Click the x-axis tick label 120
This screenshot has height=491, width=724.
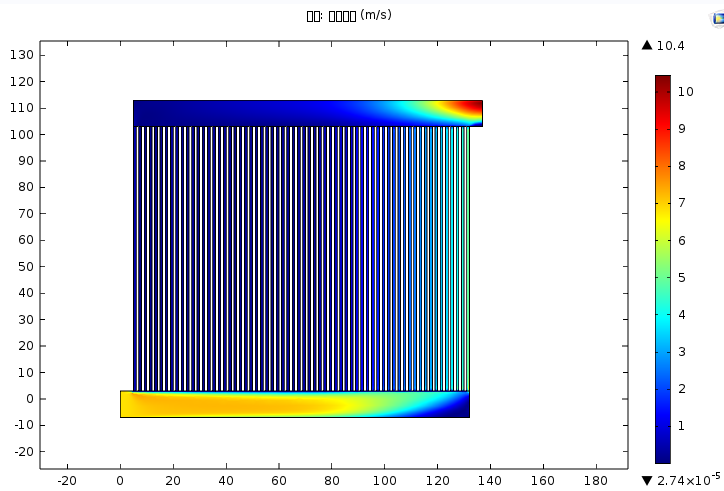pyautogui.click(x=437, y=481)
